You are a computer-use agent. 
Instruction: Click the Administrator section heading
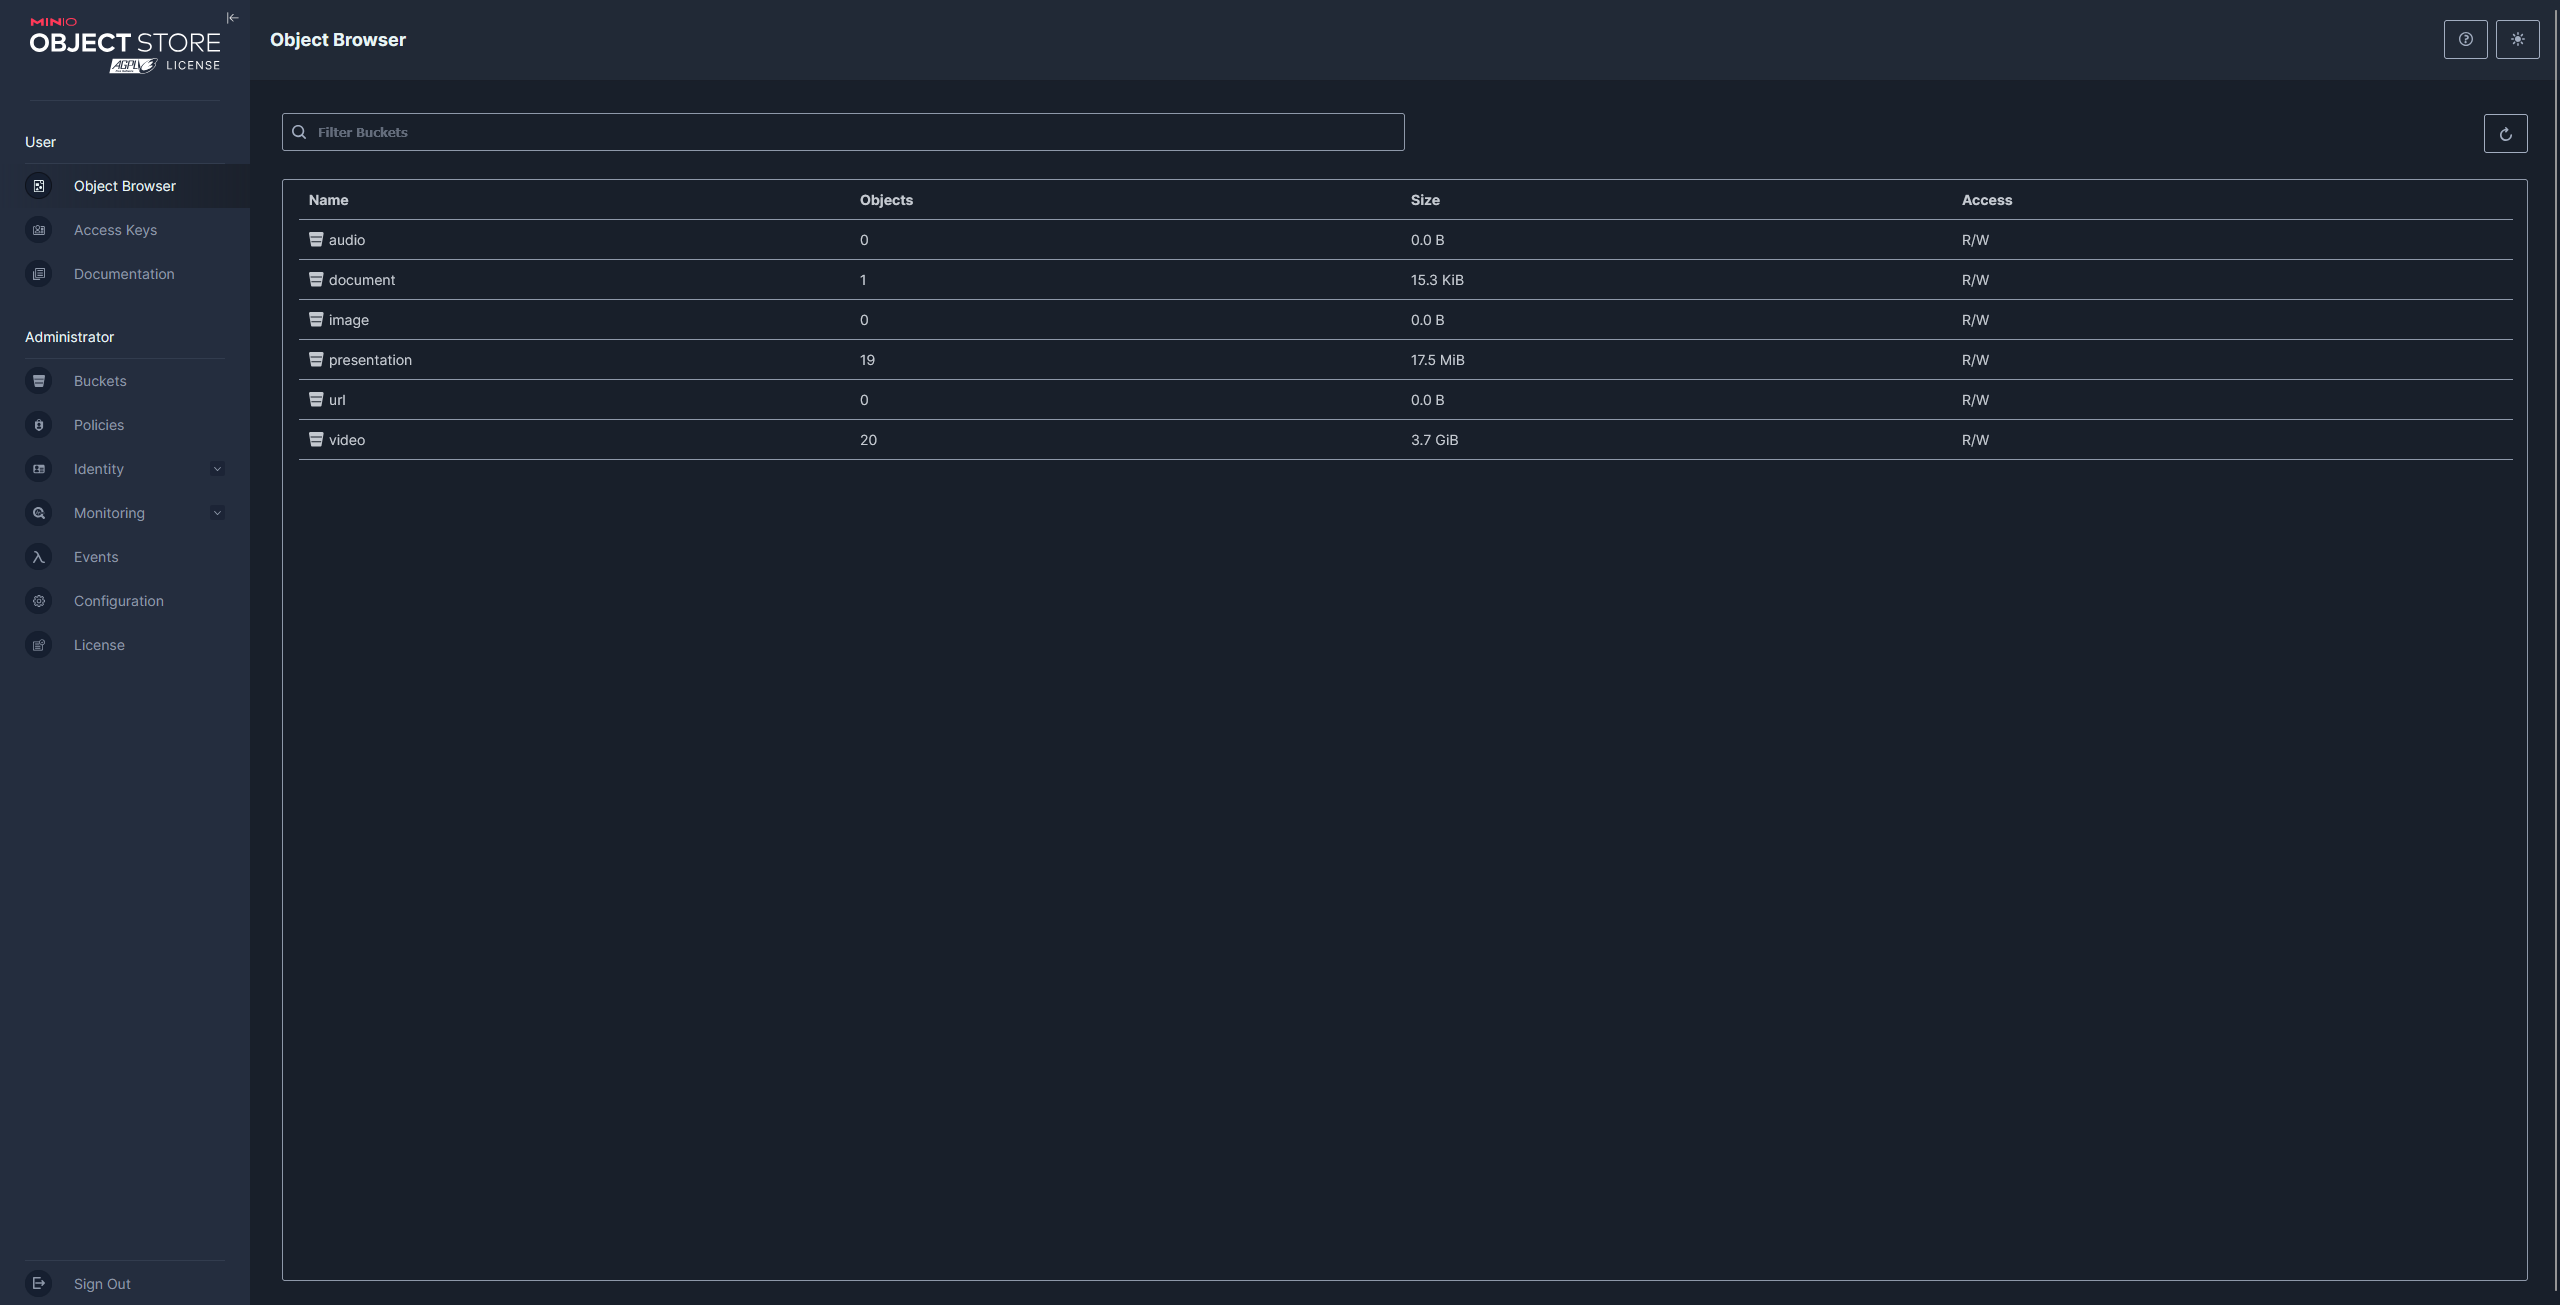[69, 337]
